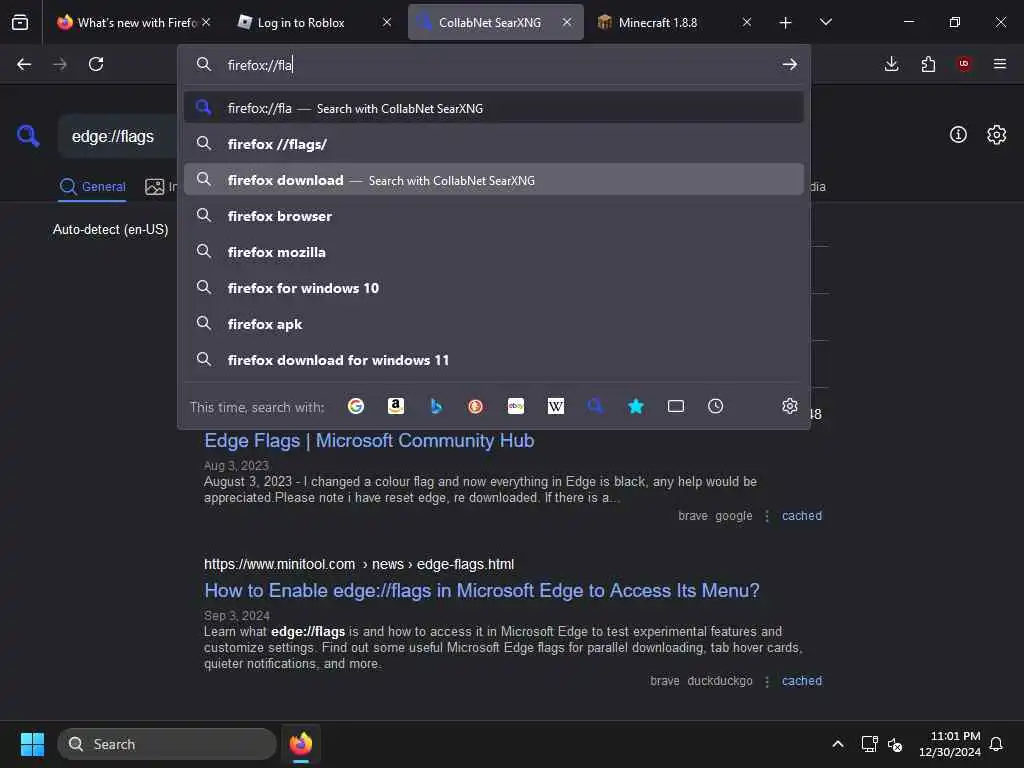Screen dimensions: 1024x768
Task: Click the SearXNG logo magnifier
Action: tap(28, 136)
